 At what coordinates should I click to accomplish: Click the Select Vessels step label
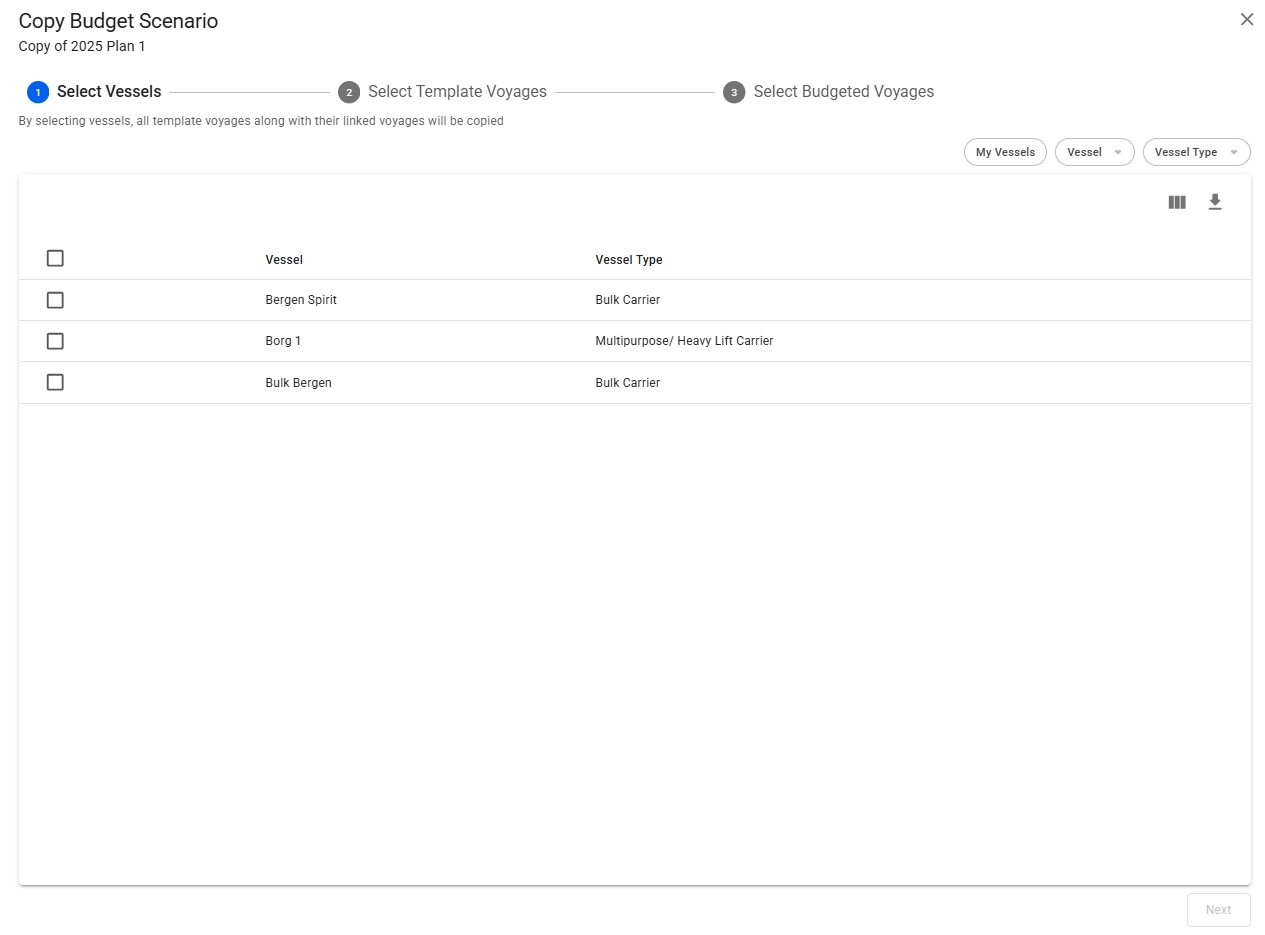109,92
